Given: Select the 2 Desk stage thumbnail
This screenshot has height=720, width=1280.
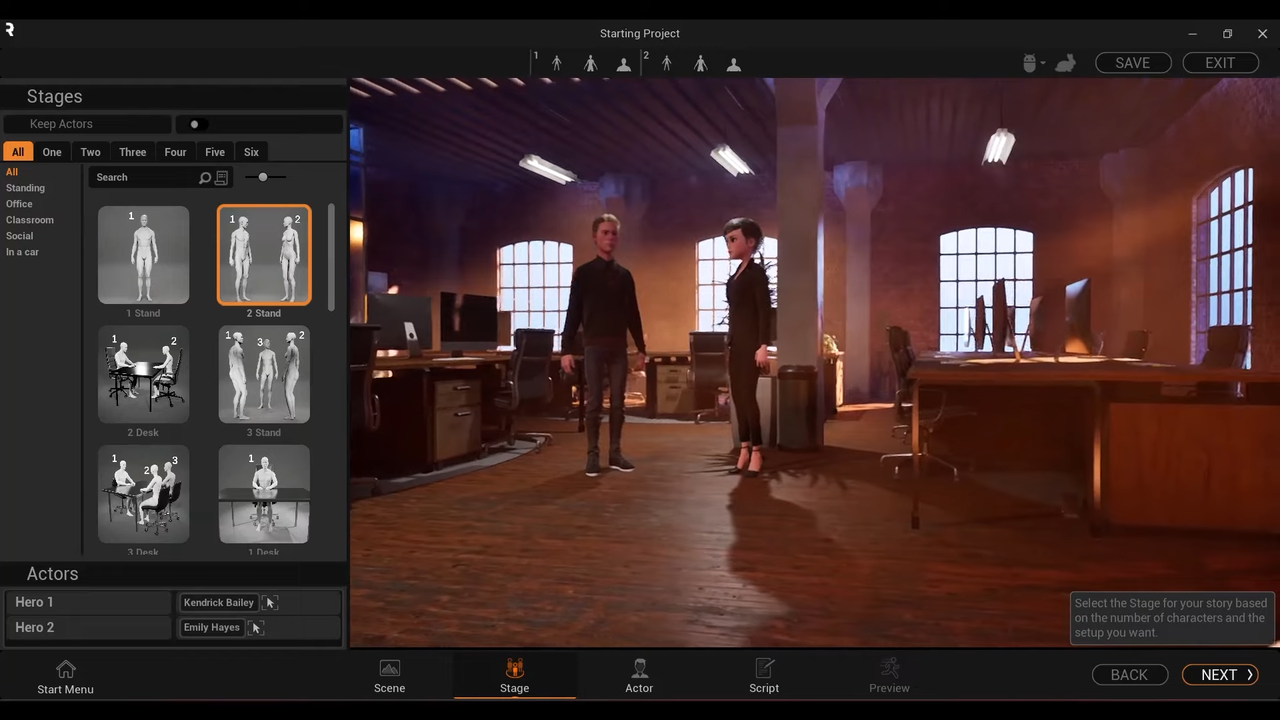Looking at the screenshot, I should pyautogui.click(x=143, y=373).
